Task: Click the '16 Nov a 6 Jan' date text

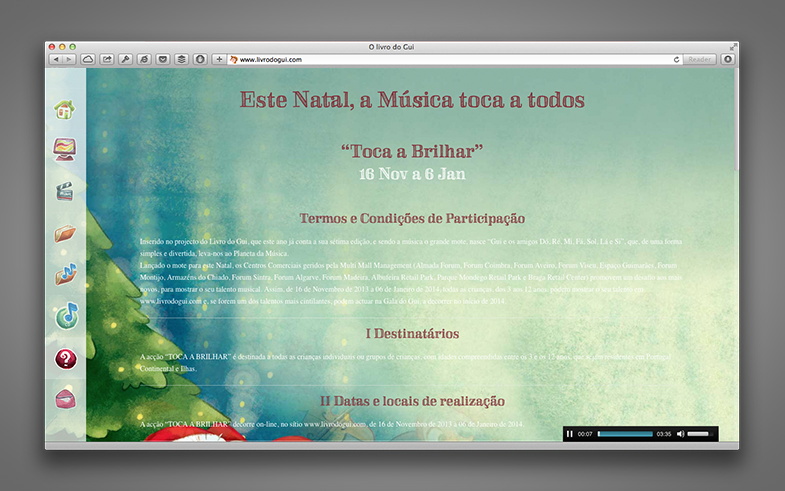Action: 412,174
